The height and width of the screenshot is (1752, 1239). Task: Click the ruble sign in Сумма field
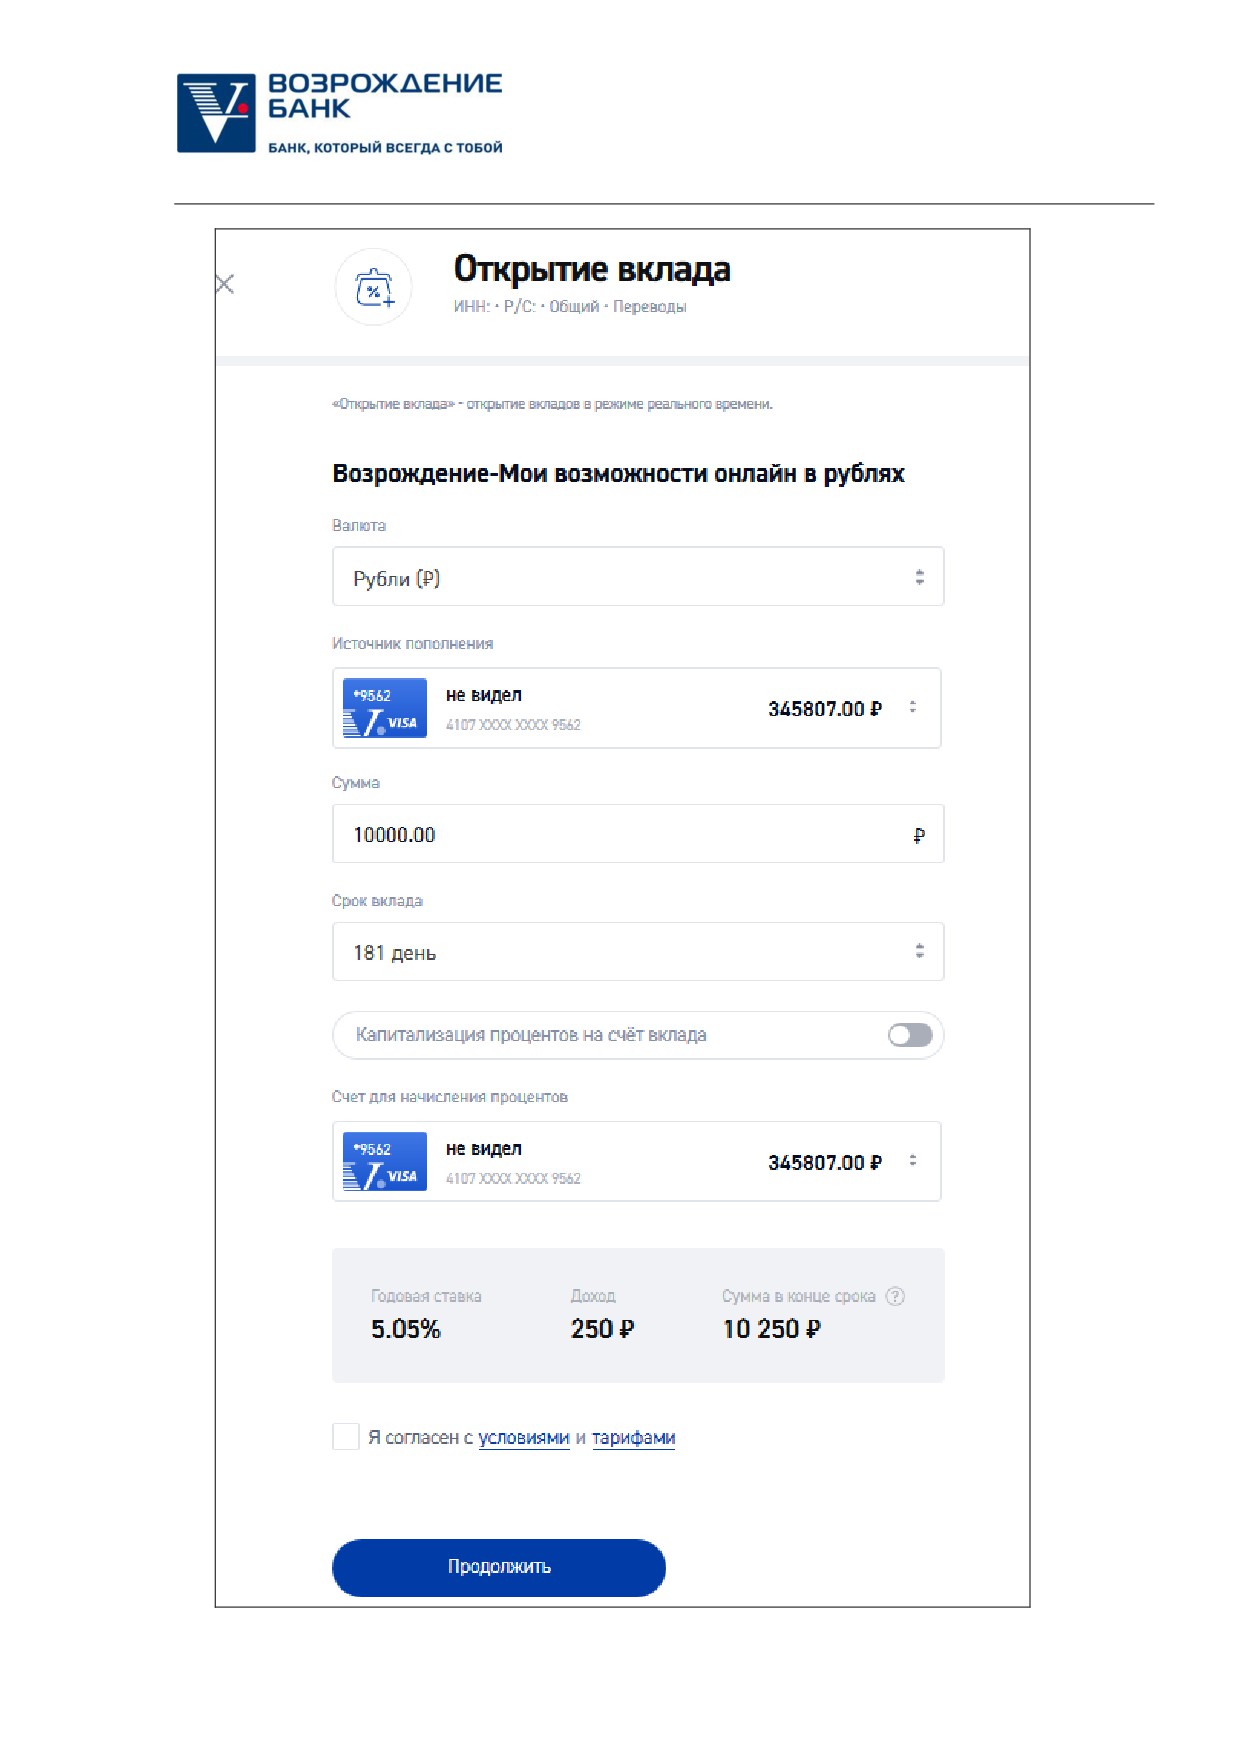[x=919, y=835]
